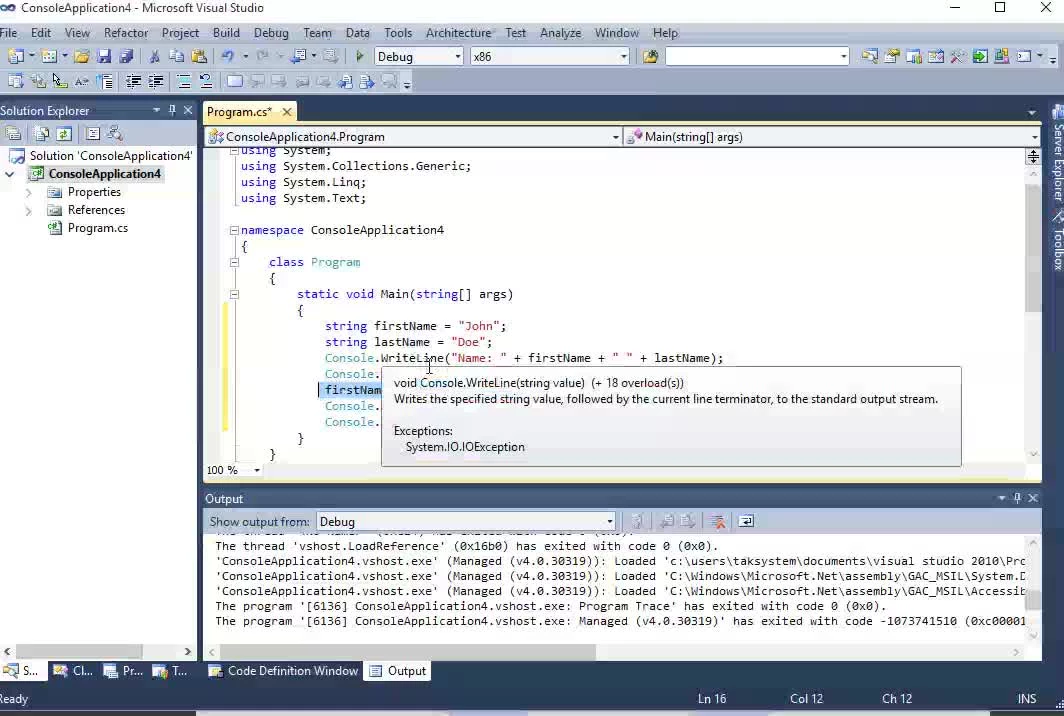Viewport: 1064px width, 716px height.
Task: Click the code editor vertical scrollbar thumb
Action: (1033, 247)
